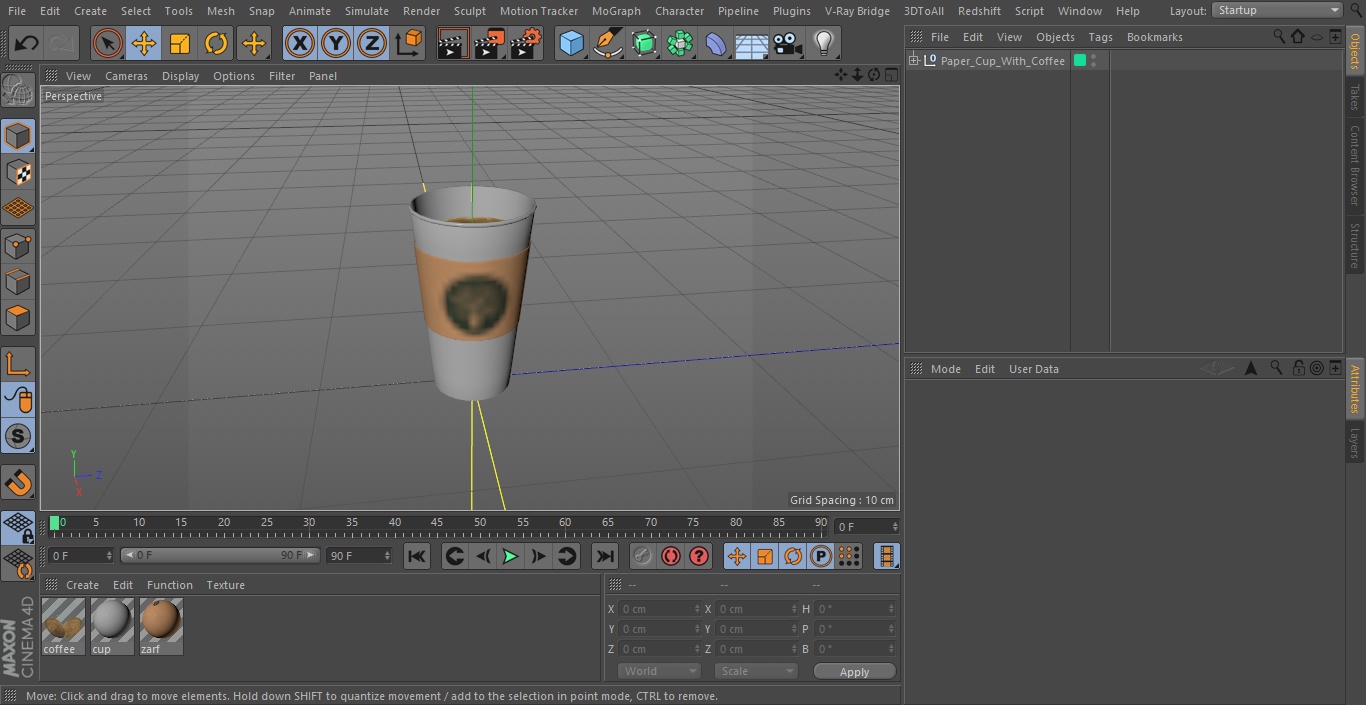Select the Live Selection tool
The height and width of the screenshot is (705, 1366).
tap(108, 43)
